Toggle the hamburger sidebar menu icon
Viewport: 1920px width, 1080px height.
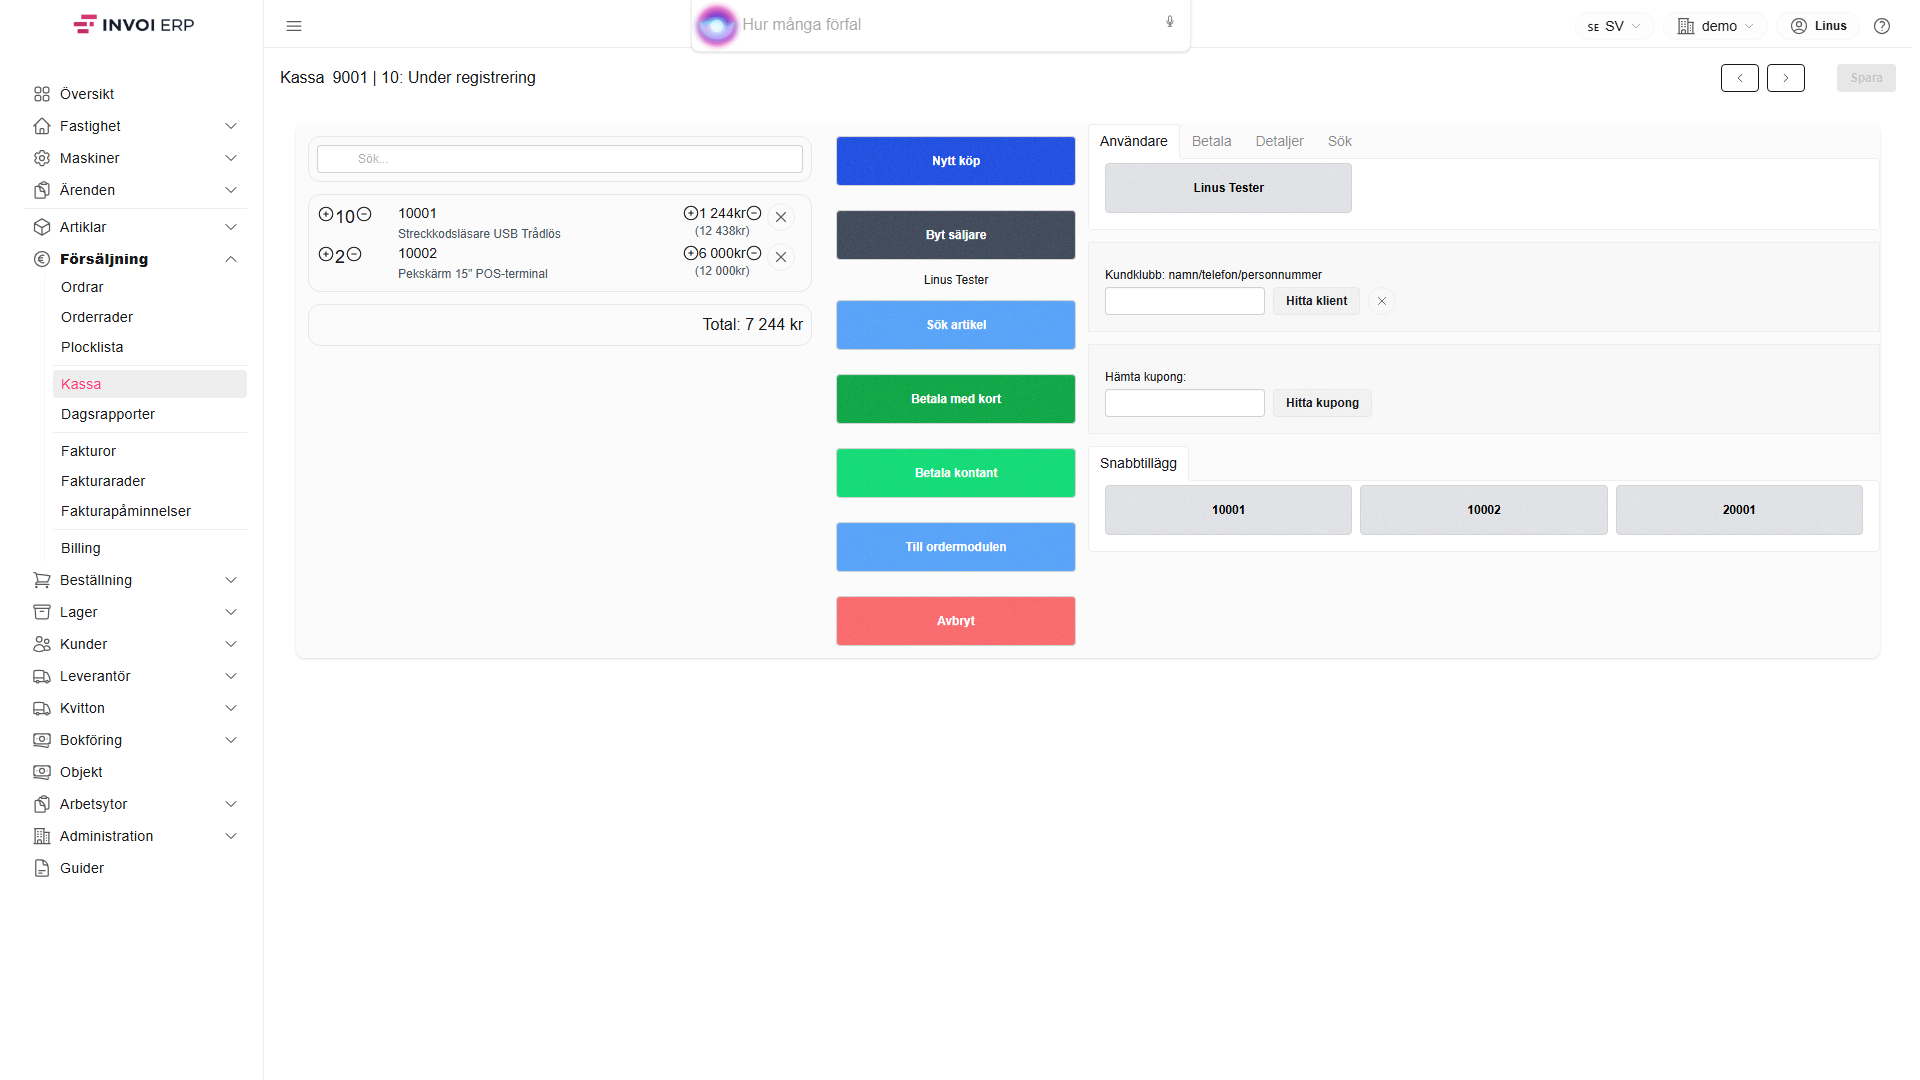294,26
